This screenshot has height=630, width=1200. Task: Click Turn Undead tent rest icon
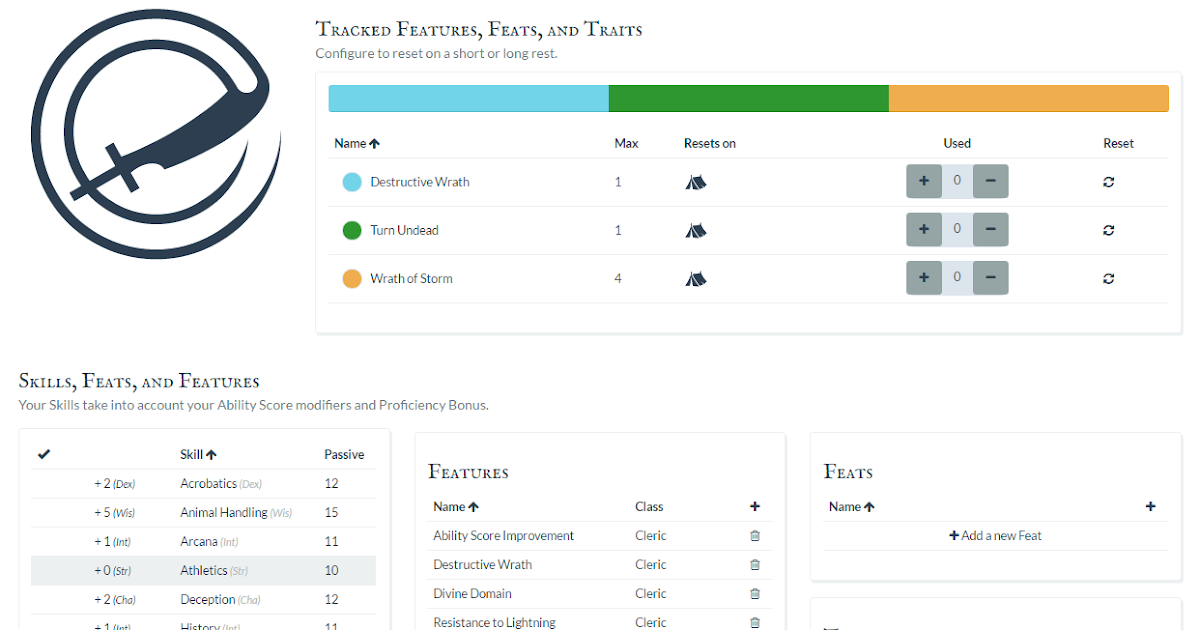point(696,230)
